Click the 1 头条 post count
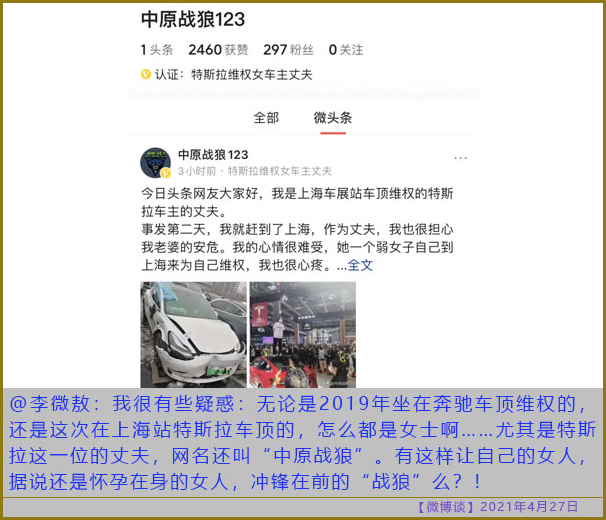606x520 pixels. click(157, 50)
